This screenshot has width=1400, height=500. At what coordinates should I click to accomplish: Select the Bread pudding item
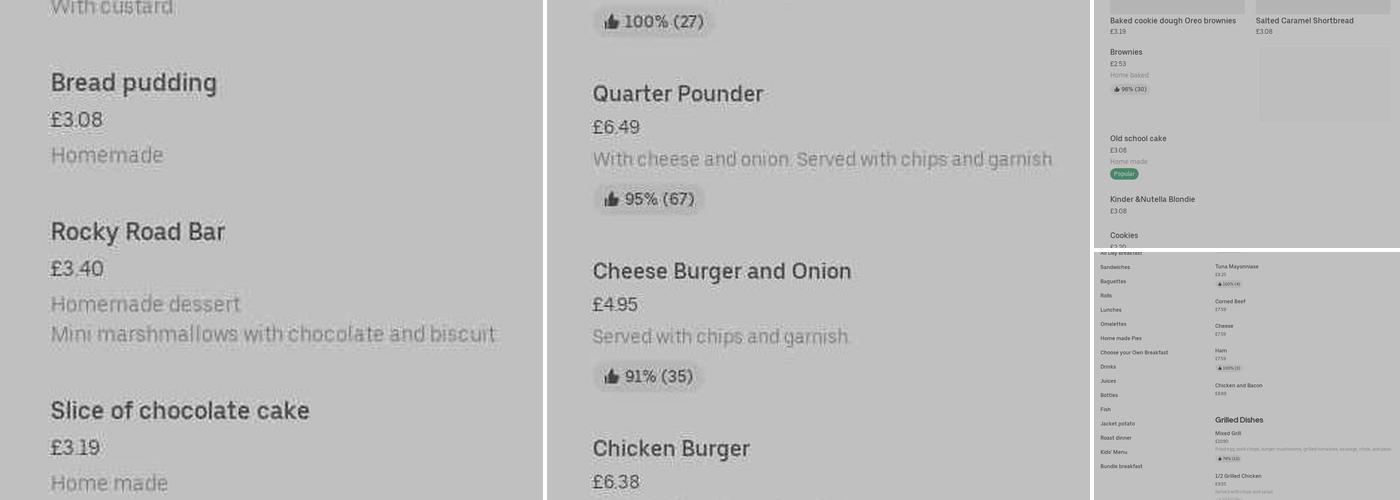click(134, 83)
